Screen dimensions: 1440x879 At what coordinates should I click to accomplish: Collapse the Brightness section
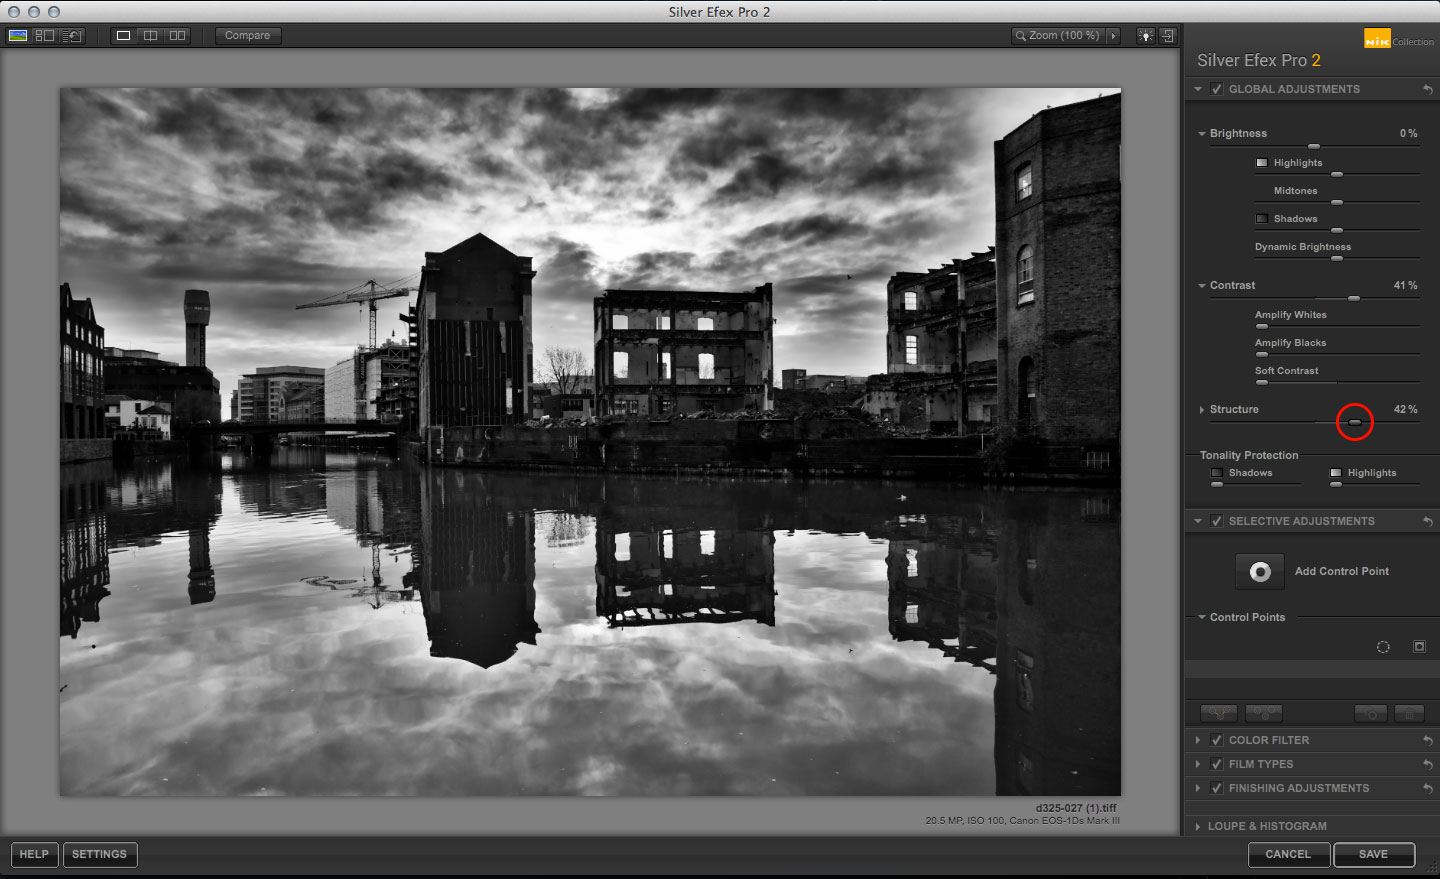1201,133
